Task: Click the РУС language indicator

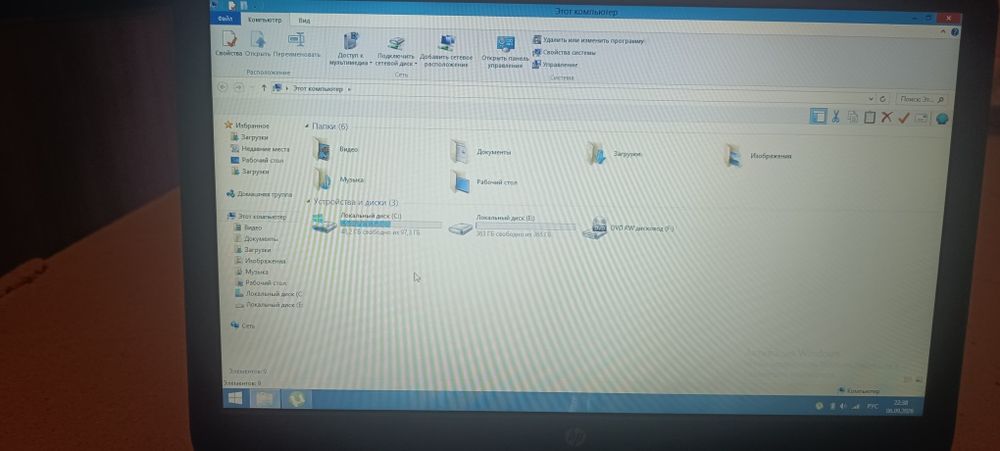Action: pos(872,406)
